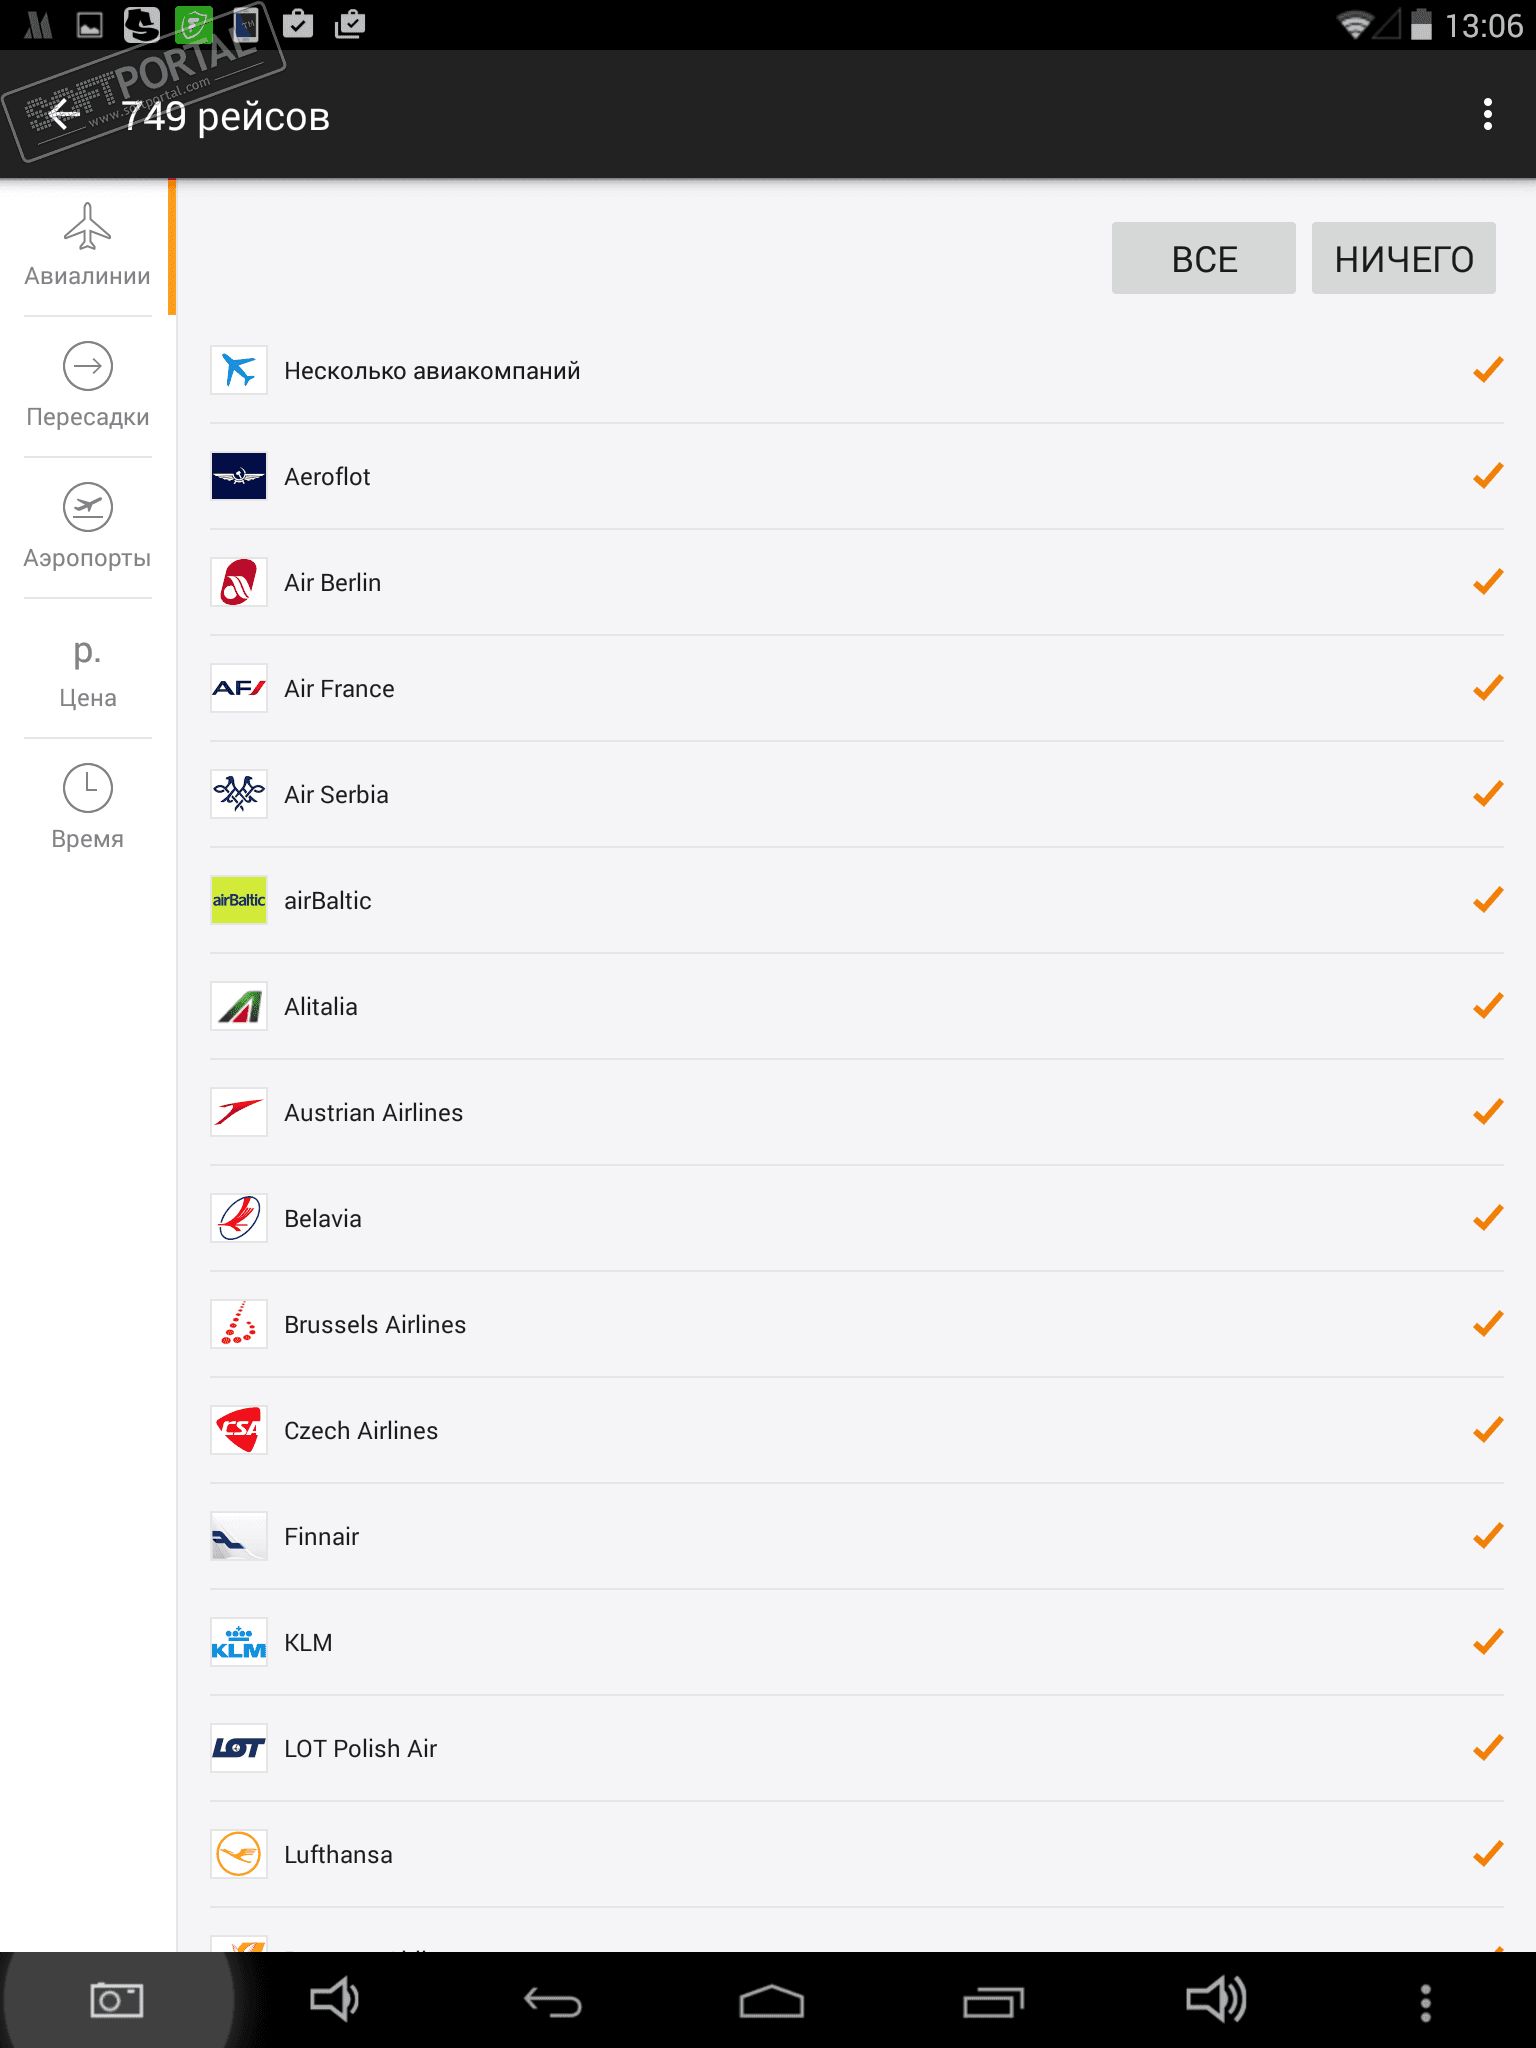
Task: Toggle the Air France checkmark
Action: tap(1488, 688)
